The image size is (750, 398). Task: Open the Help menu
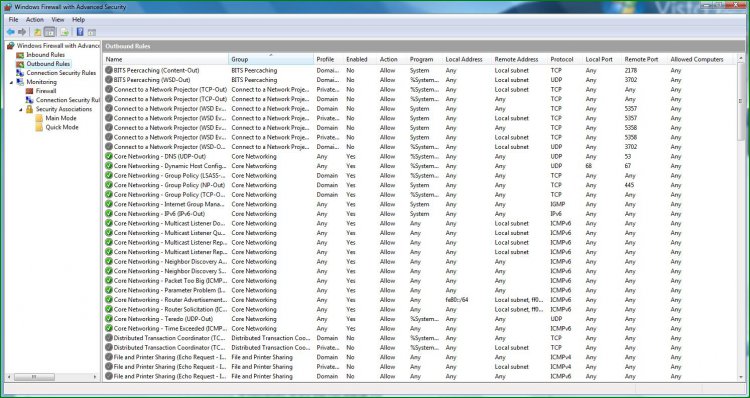(x=78, y=20)
